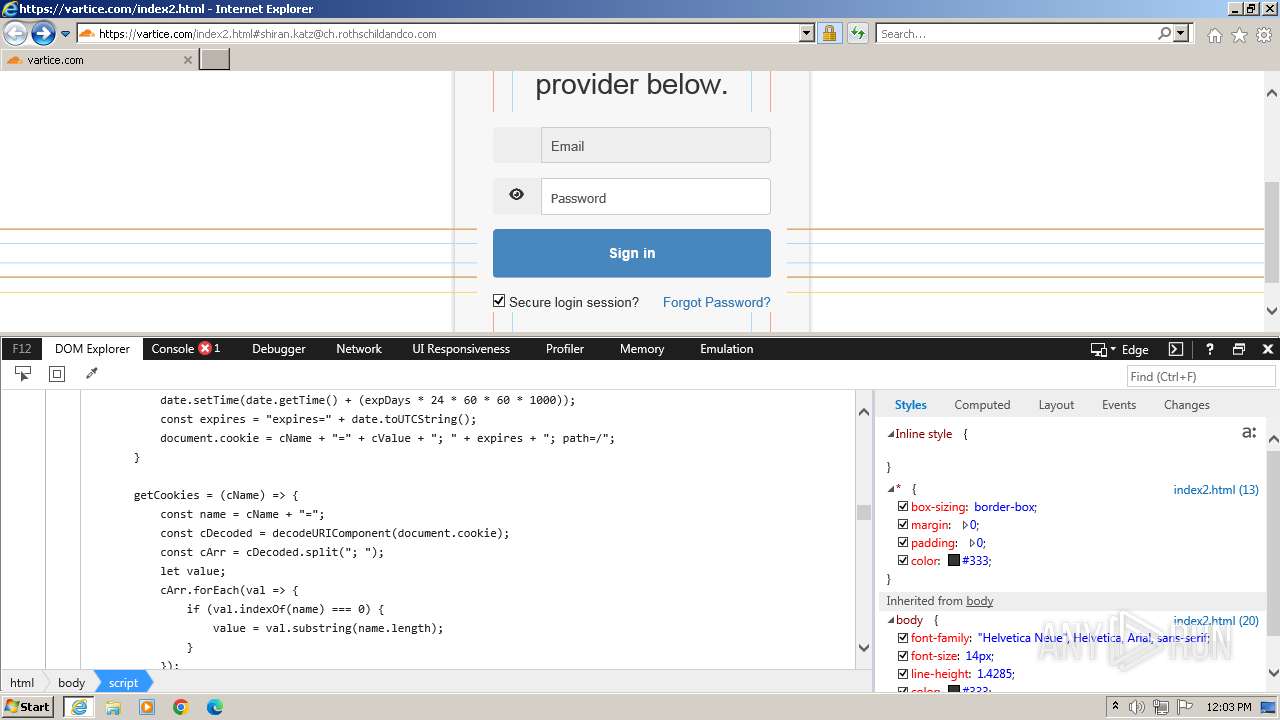This screenshot has height=720, width=1280.
Task: Click the Password input field
Action: tap(656, 196)
